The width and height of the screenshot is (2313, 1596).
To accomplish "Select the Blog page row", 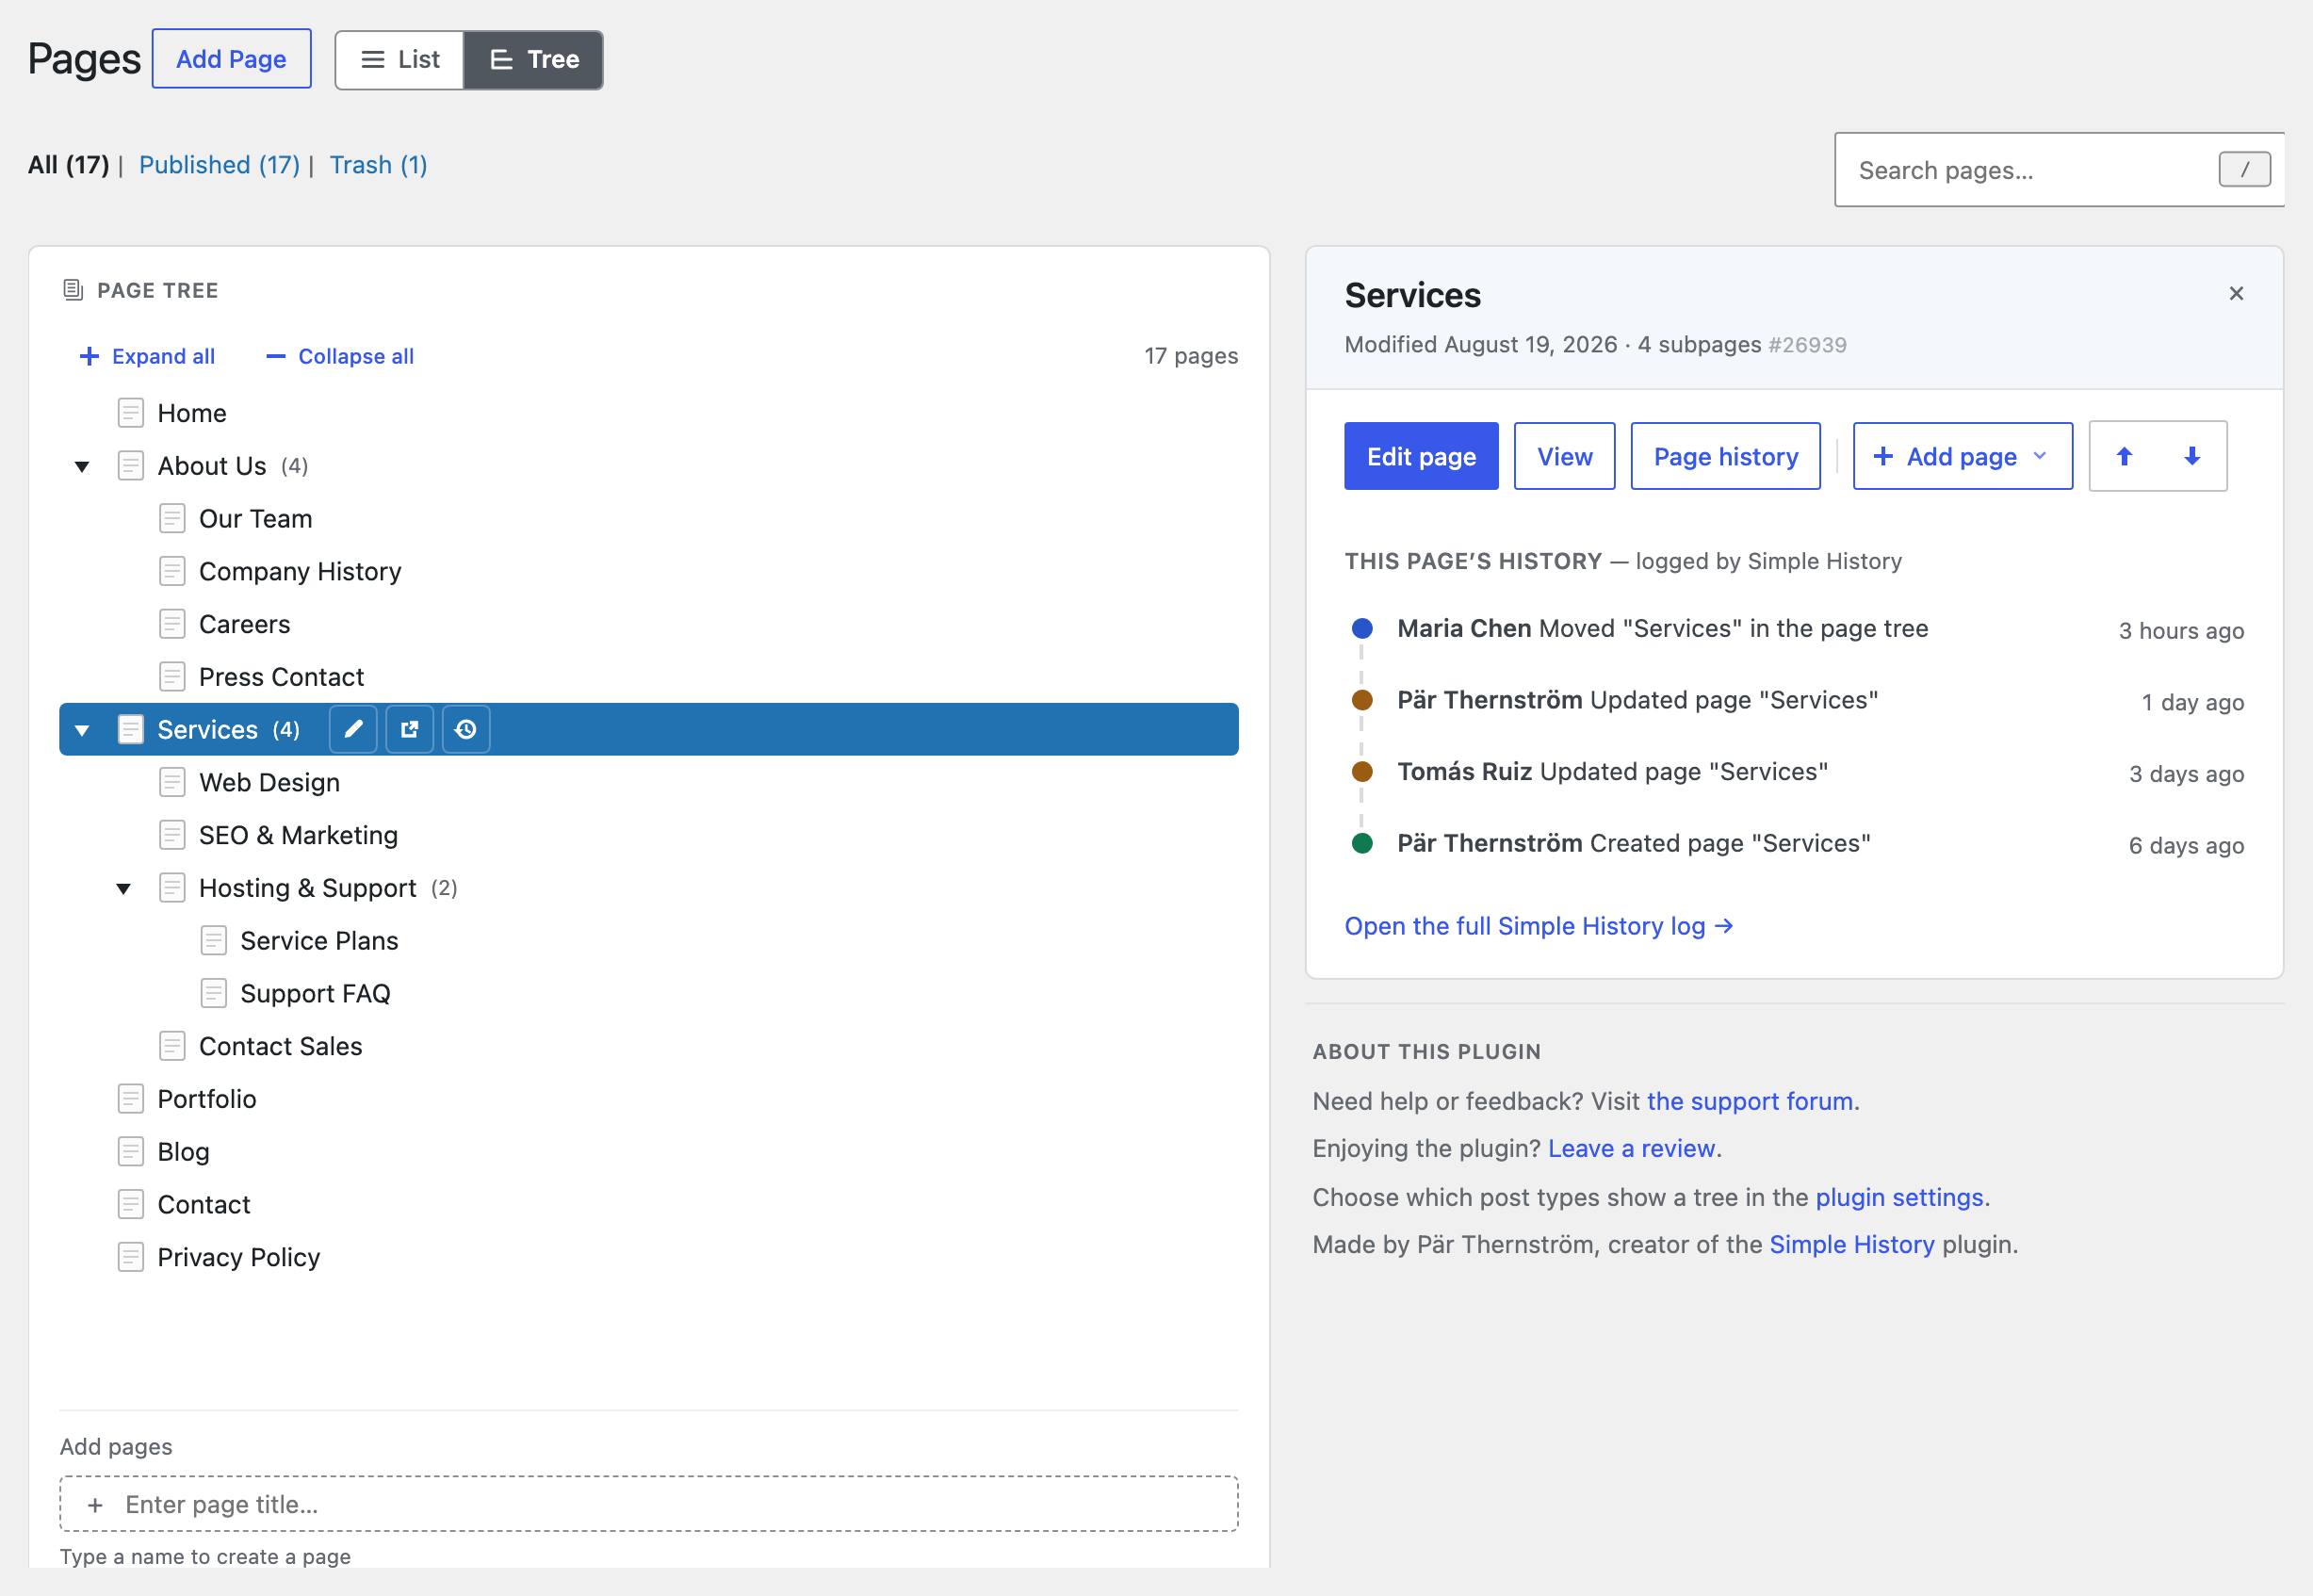I will click(648, 1152).
